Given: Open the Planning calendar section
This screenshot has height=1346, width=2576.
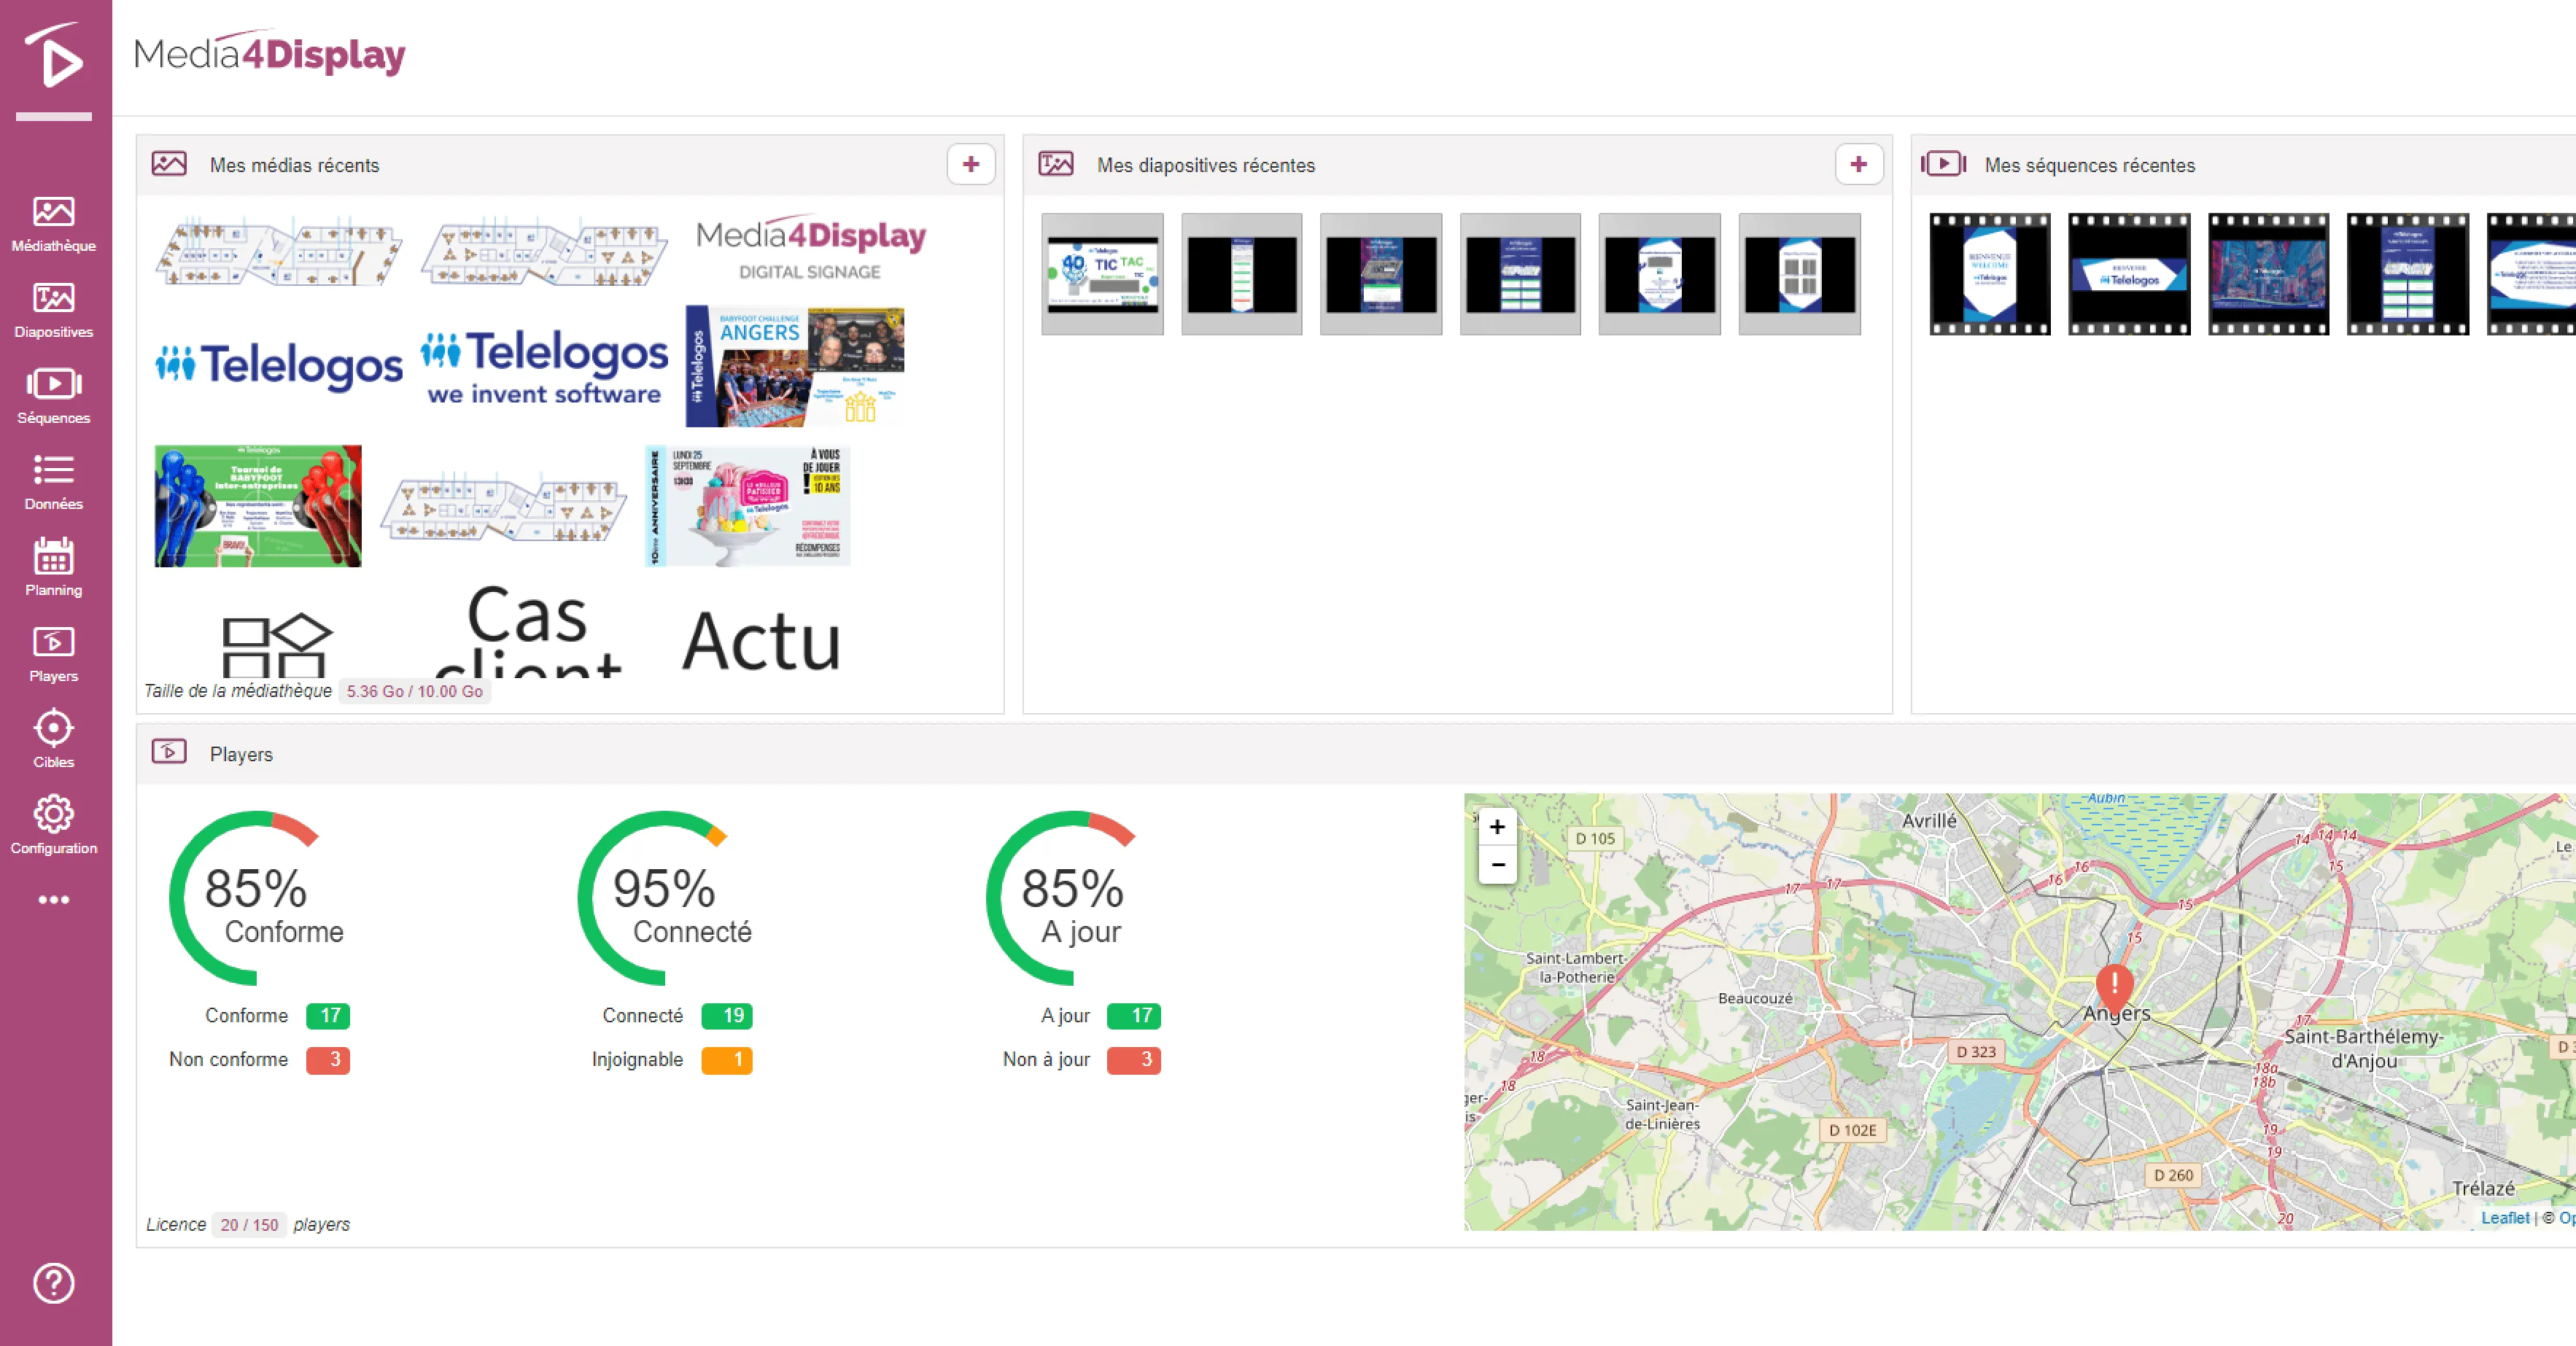Looking at the screenshot, I should pyautogui.click(x=54, y=568).
